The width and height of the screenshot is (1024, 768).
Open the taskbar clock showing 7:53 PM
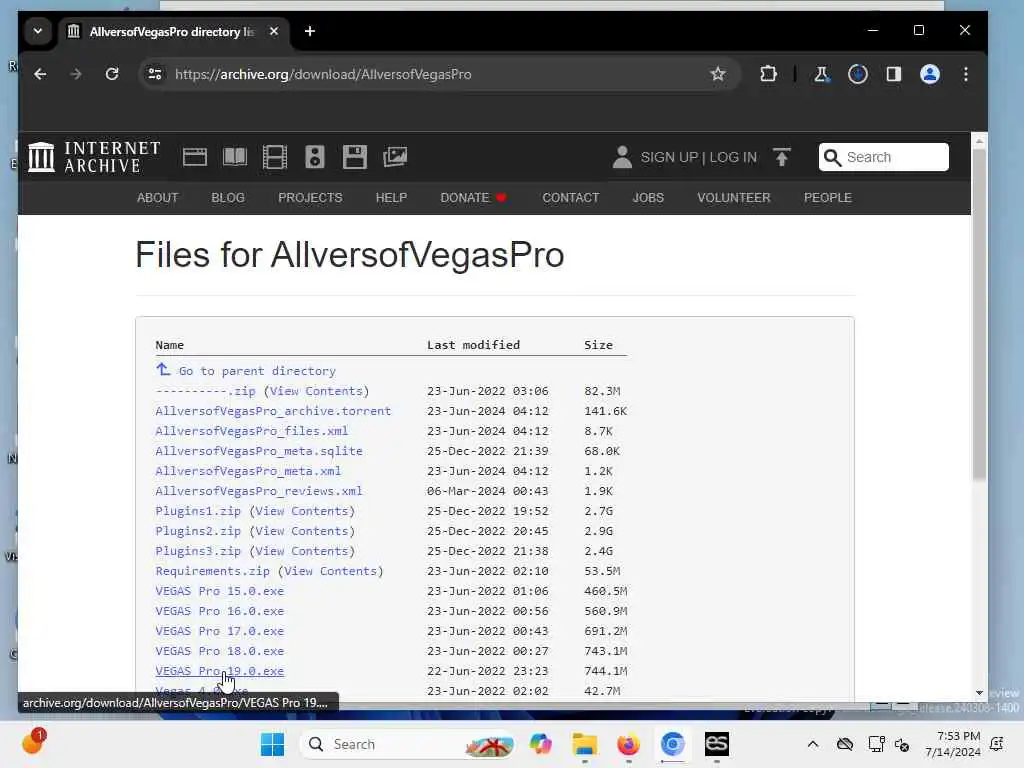pyautogui.click(x=953, y=744)
